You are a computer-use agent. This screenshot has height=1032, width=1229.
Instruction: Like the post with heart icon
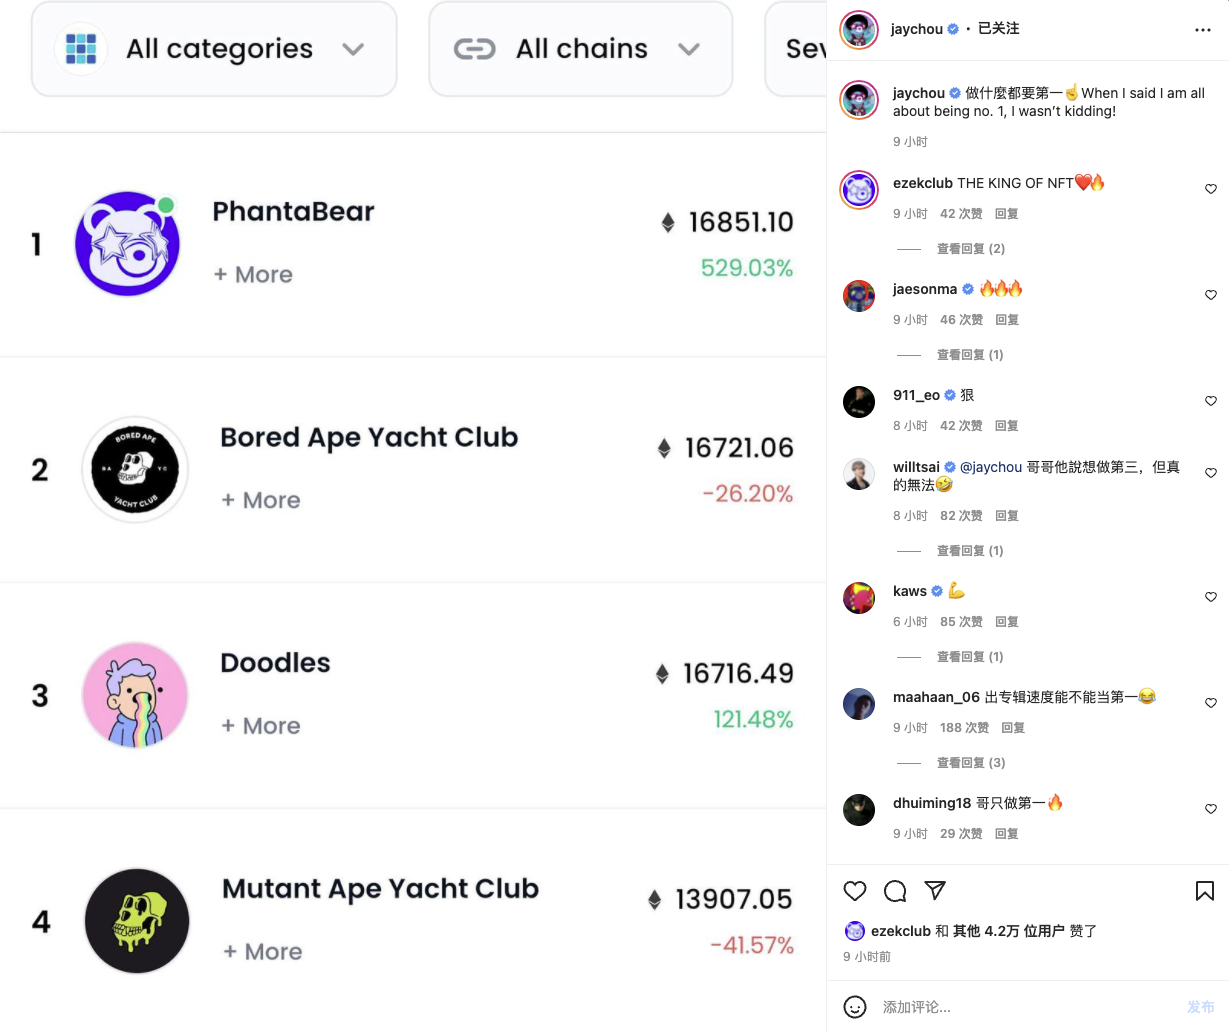(x=855, y=891)
